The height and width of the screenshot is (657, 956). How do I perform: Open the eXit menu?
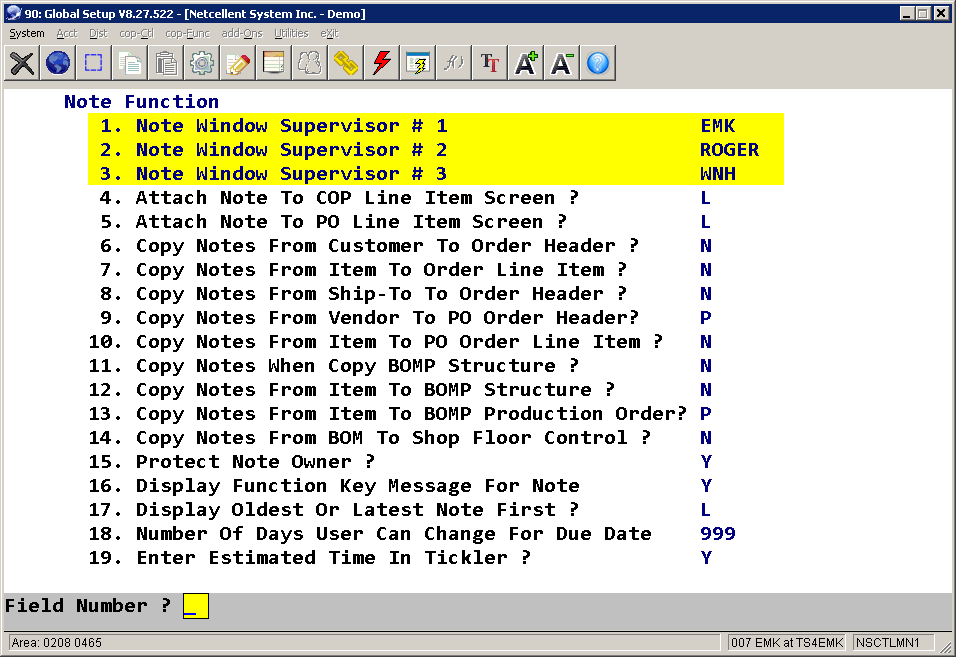pyautogui.click(x=329, y=33)
